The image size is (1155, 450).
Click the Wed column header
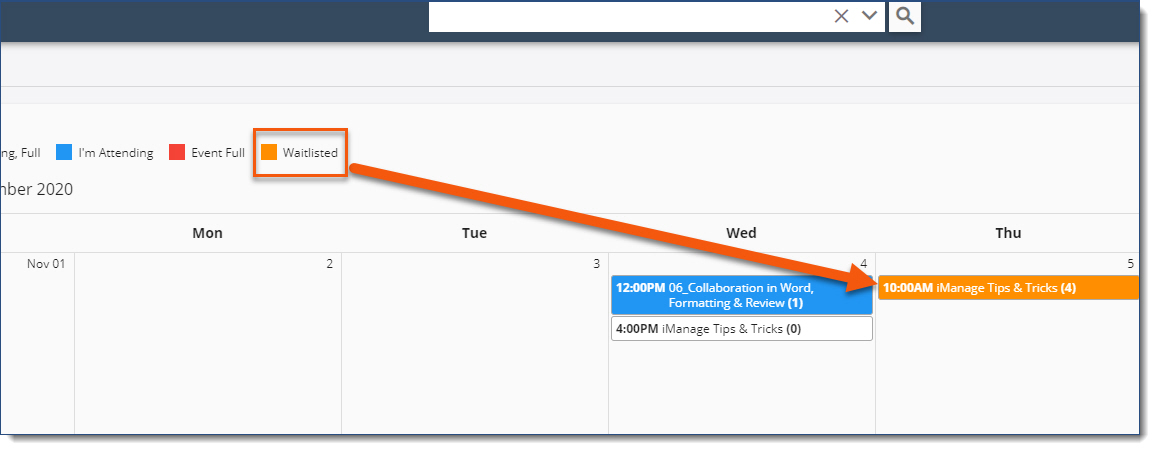[x=742, y=233]
